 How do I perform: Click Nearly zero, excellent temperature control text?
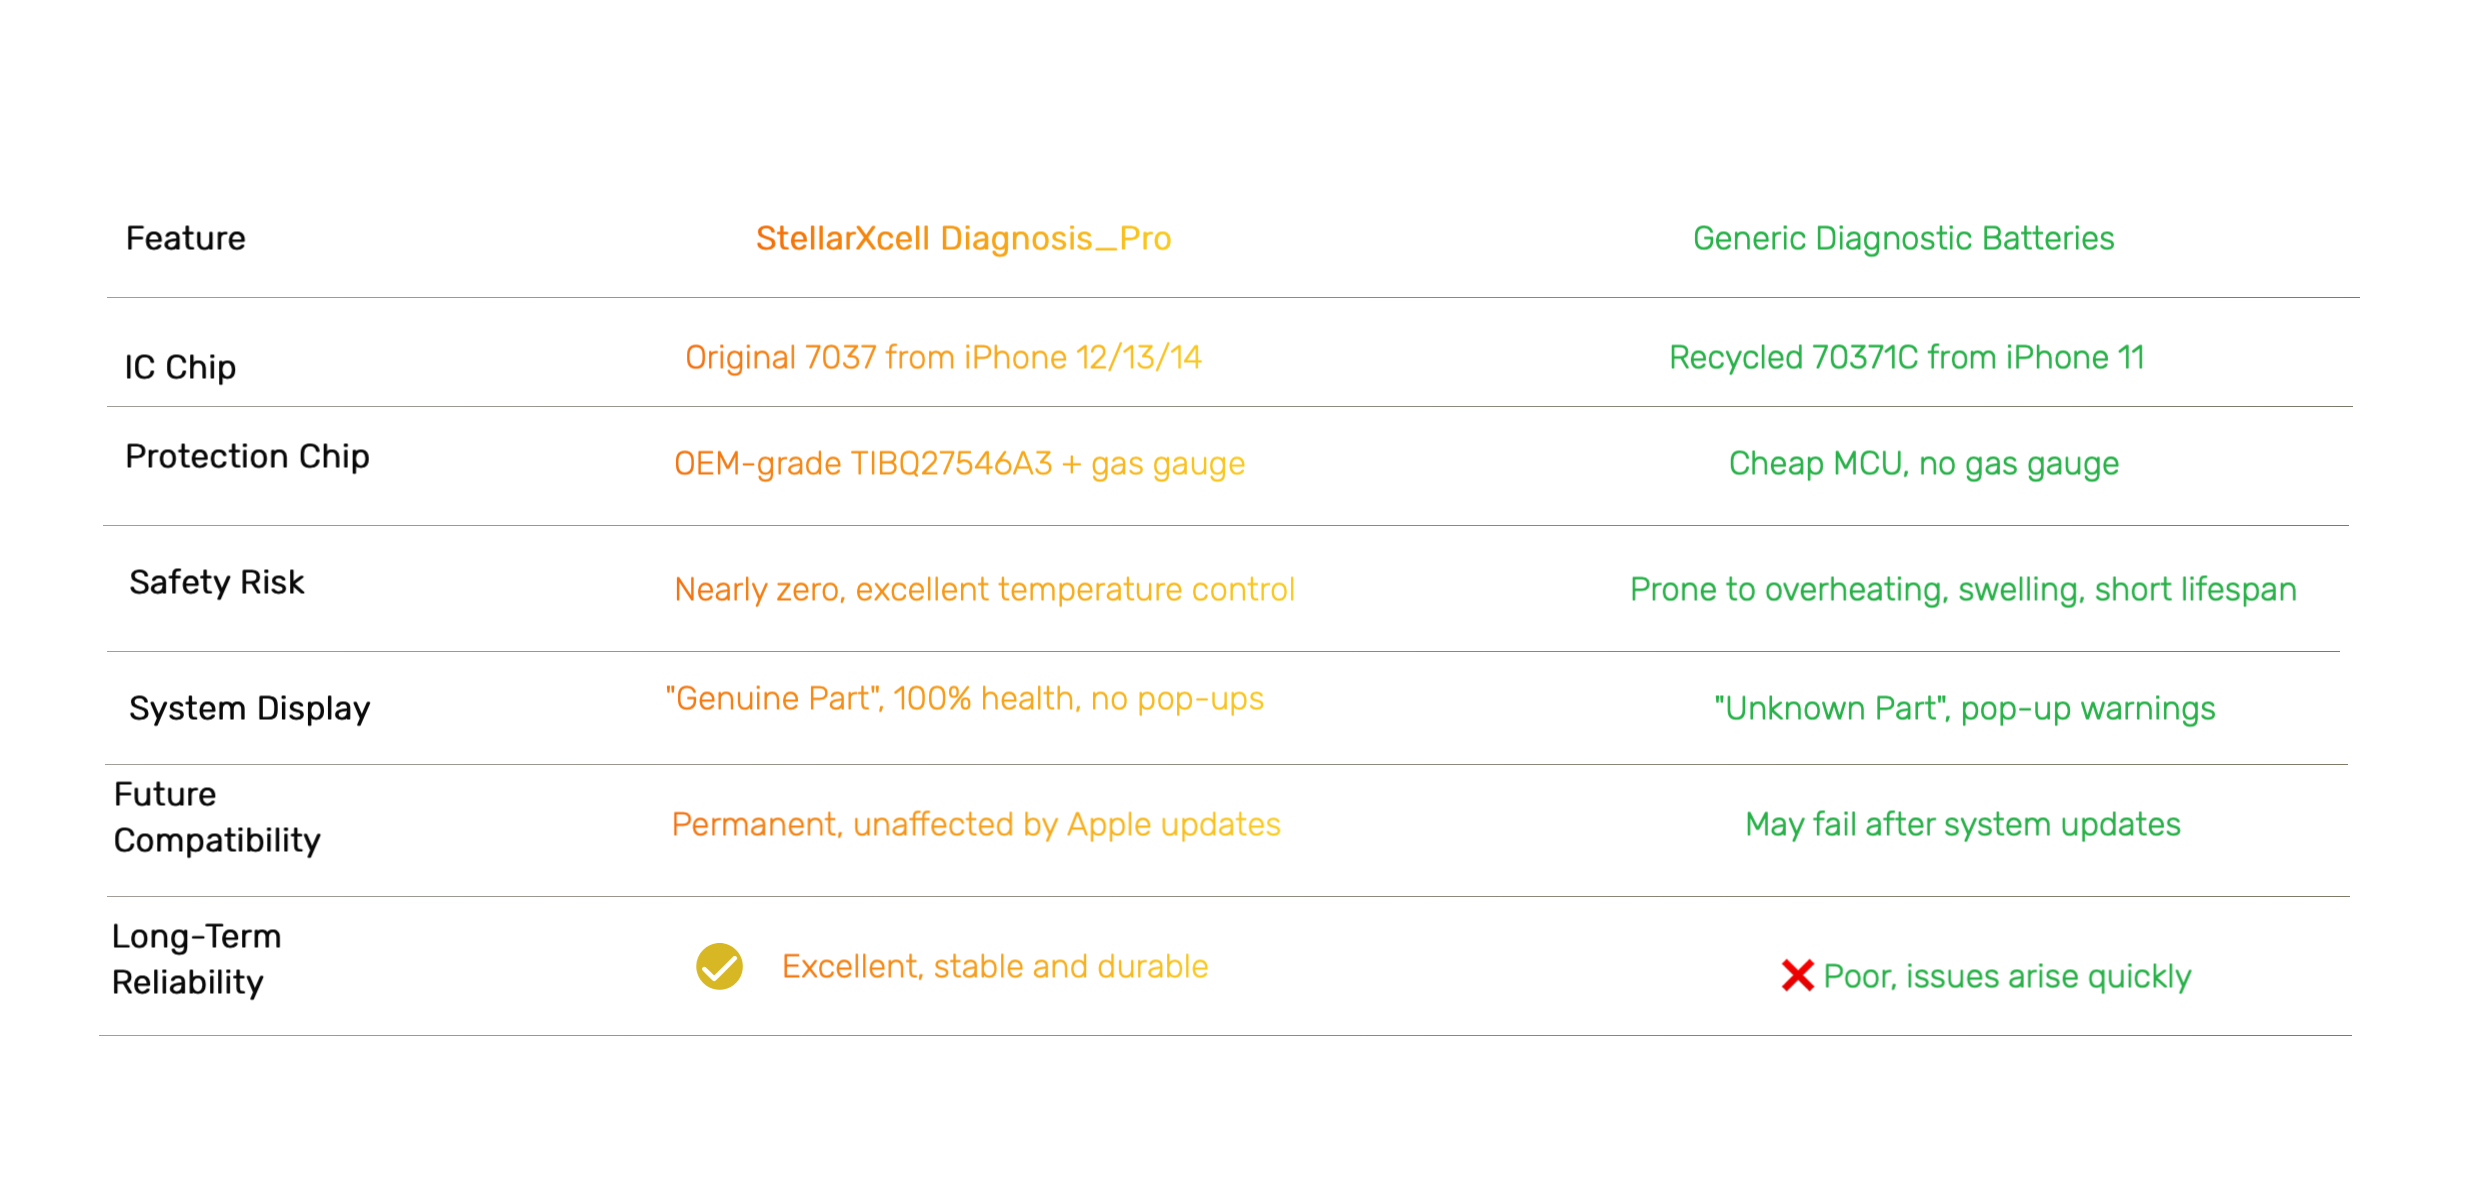[x=984, y=589]
